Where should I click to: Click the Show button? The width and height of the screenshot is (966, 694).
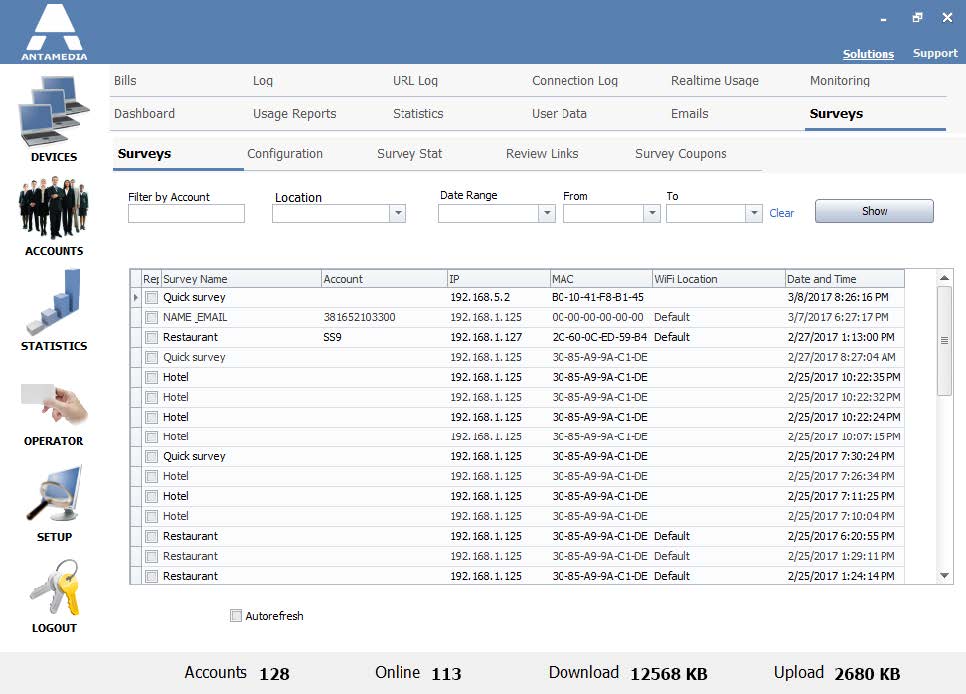coord(874,211)
